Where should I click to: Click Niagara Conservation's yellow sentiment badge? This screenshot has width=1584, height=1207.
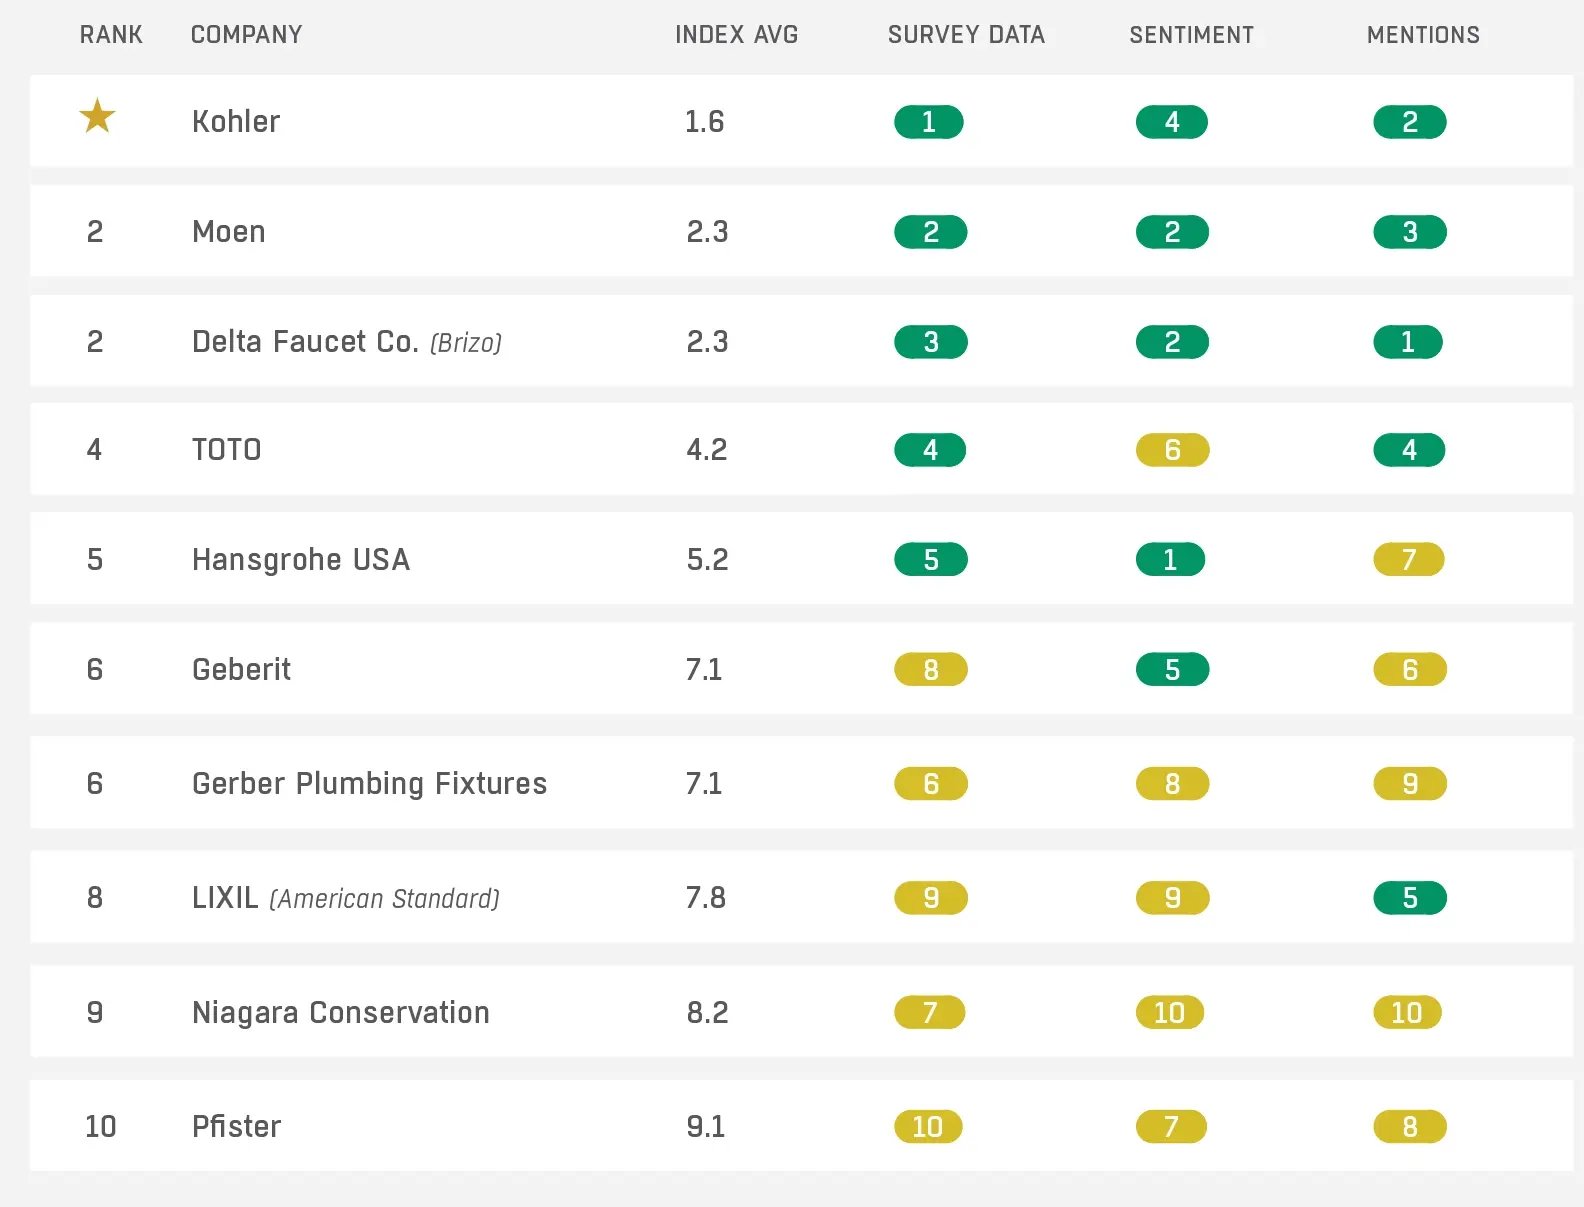click(x=1170, y=1013)
